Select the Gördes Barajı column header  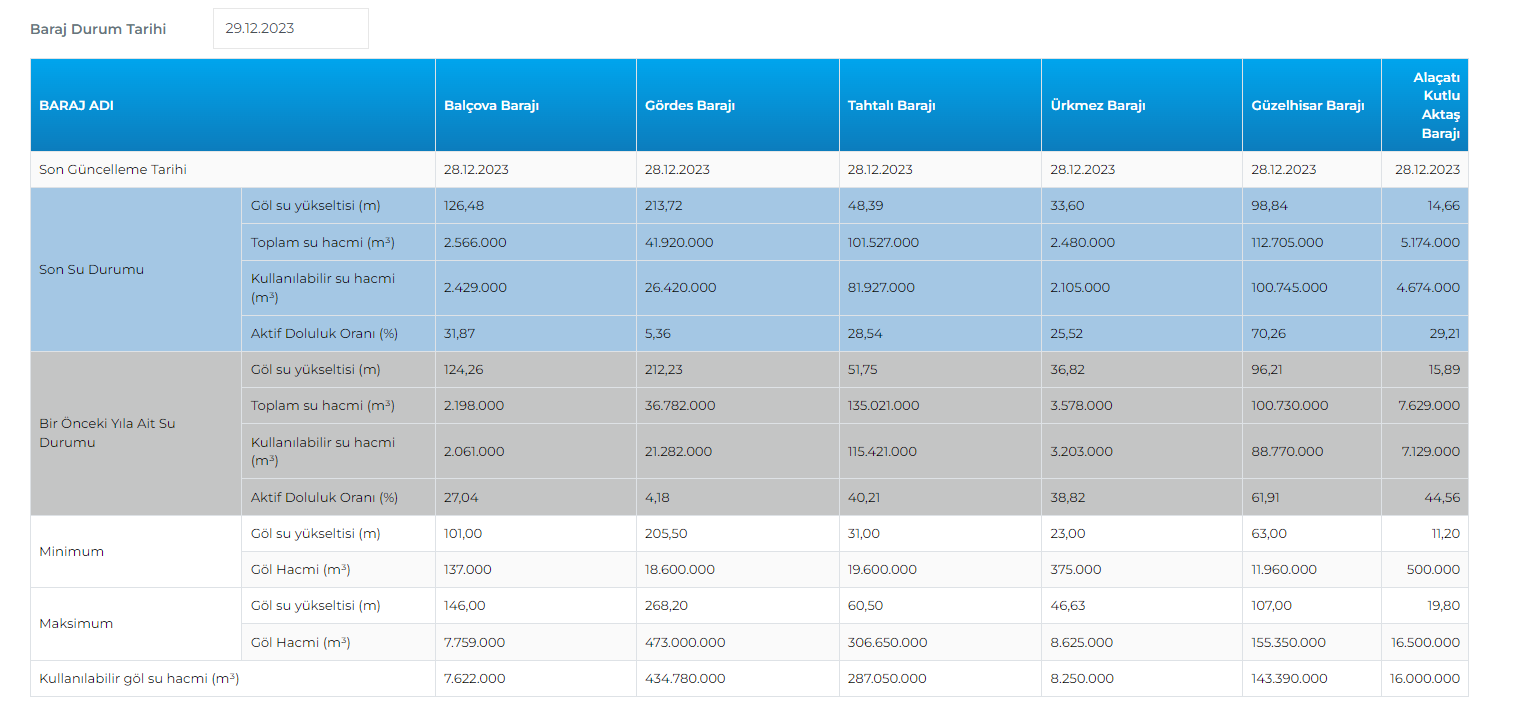click(x=690, y=106)
